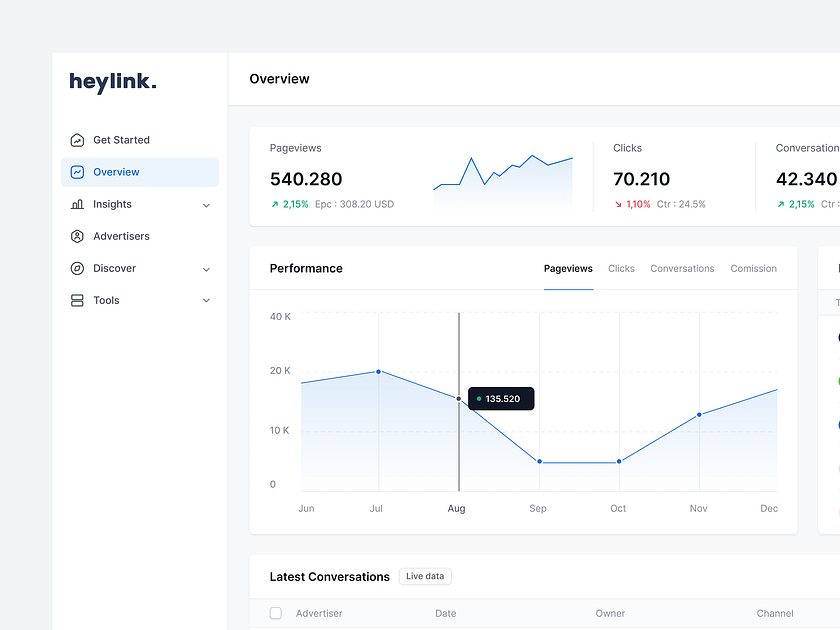Image resolution: width=840 pixels, height=630 pixels.
Task: Click the red decline arrow under Clicks
Action: (617, 203)
